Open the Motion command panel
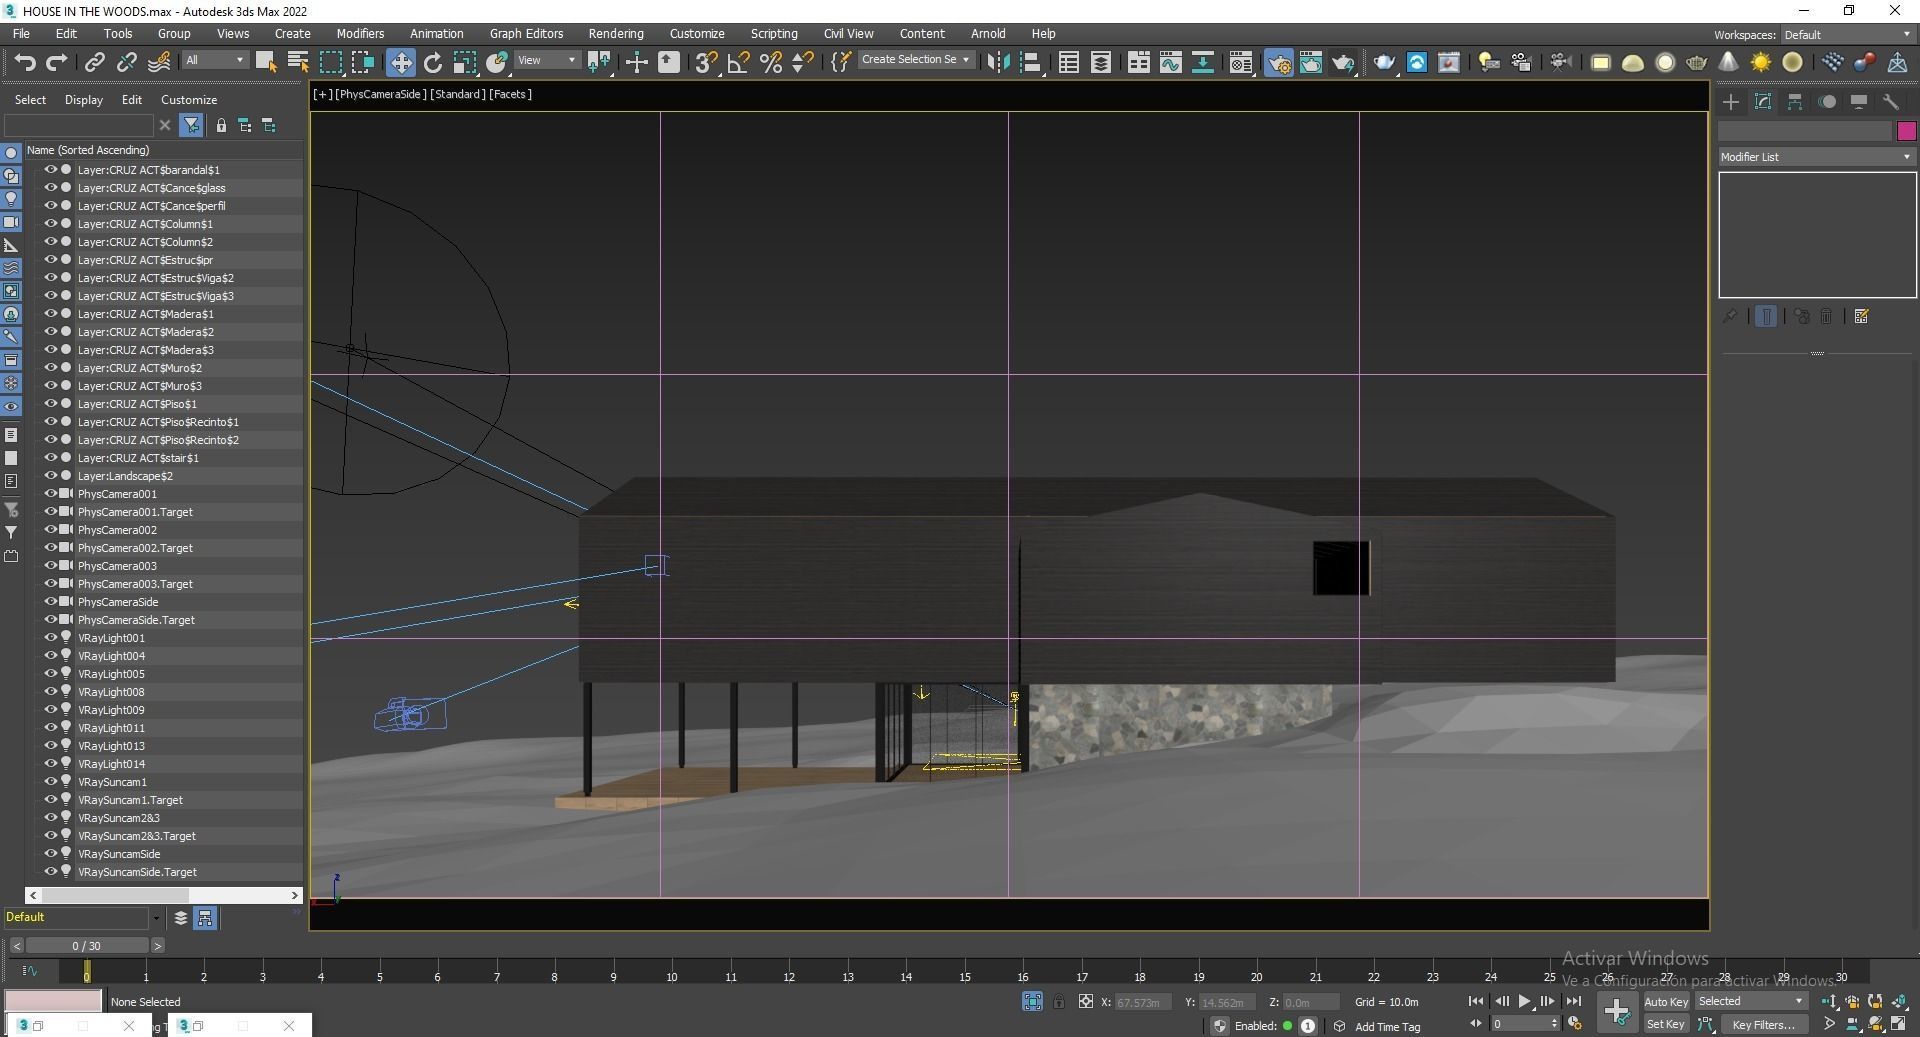Image resolution: width=1920 pixels, height=1037 pixels. tap(1827, 102)
